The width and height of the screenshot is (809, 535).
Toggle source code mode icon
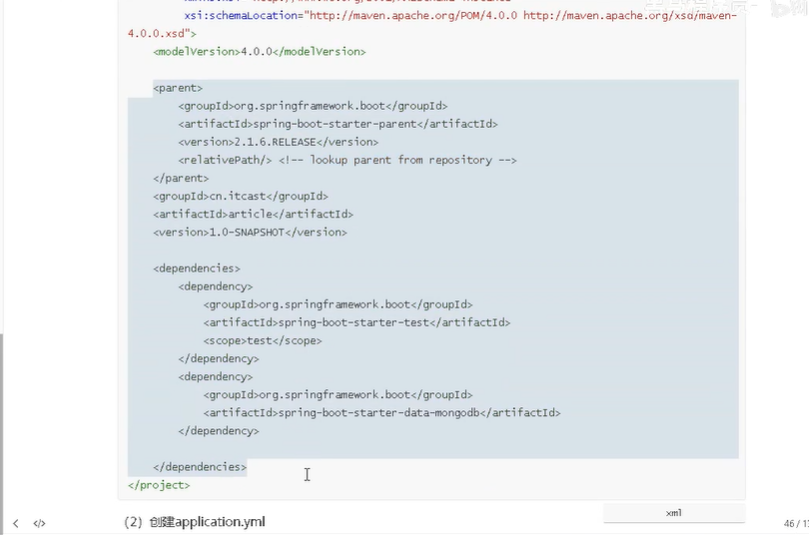click(39, 523)
